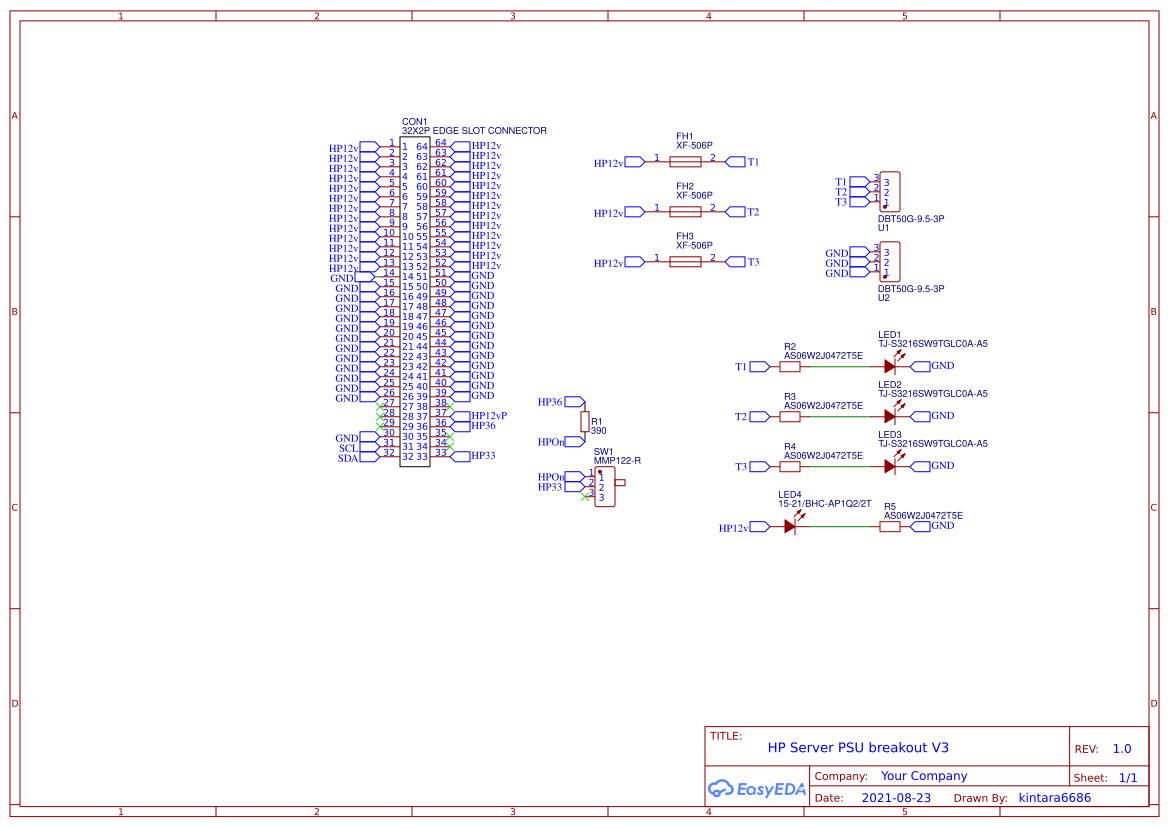Click the Drawn By name kintara6686
The width and height of the screenshot is (1169, 827).
tap(1054, 797)
